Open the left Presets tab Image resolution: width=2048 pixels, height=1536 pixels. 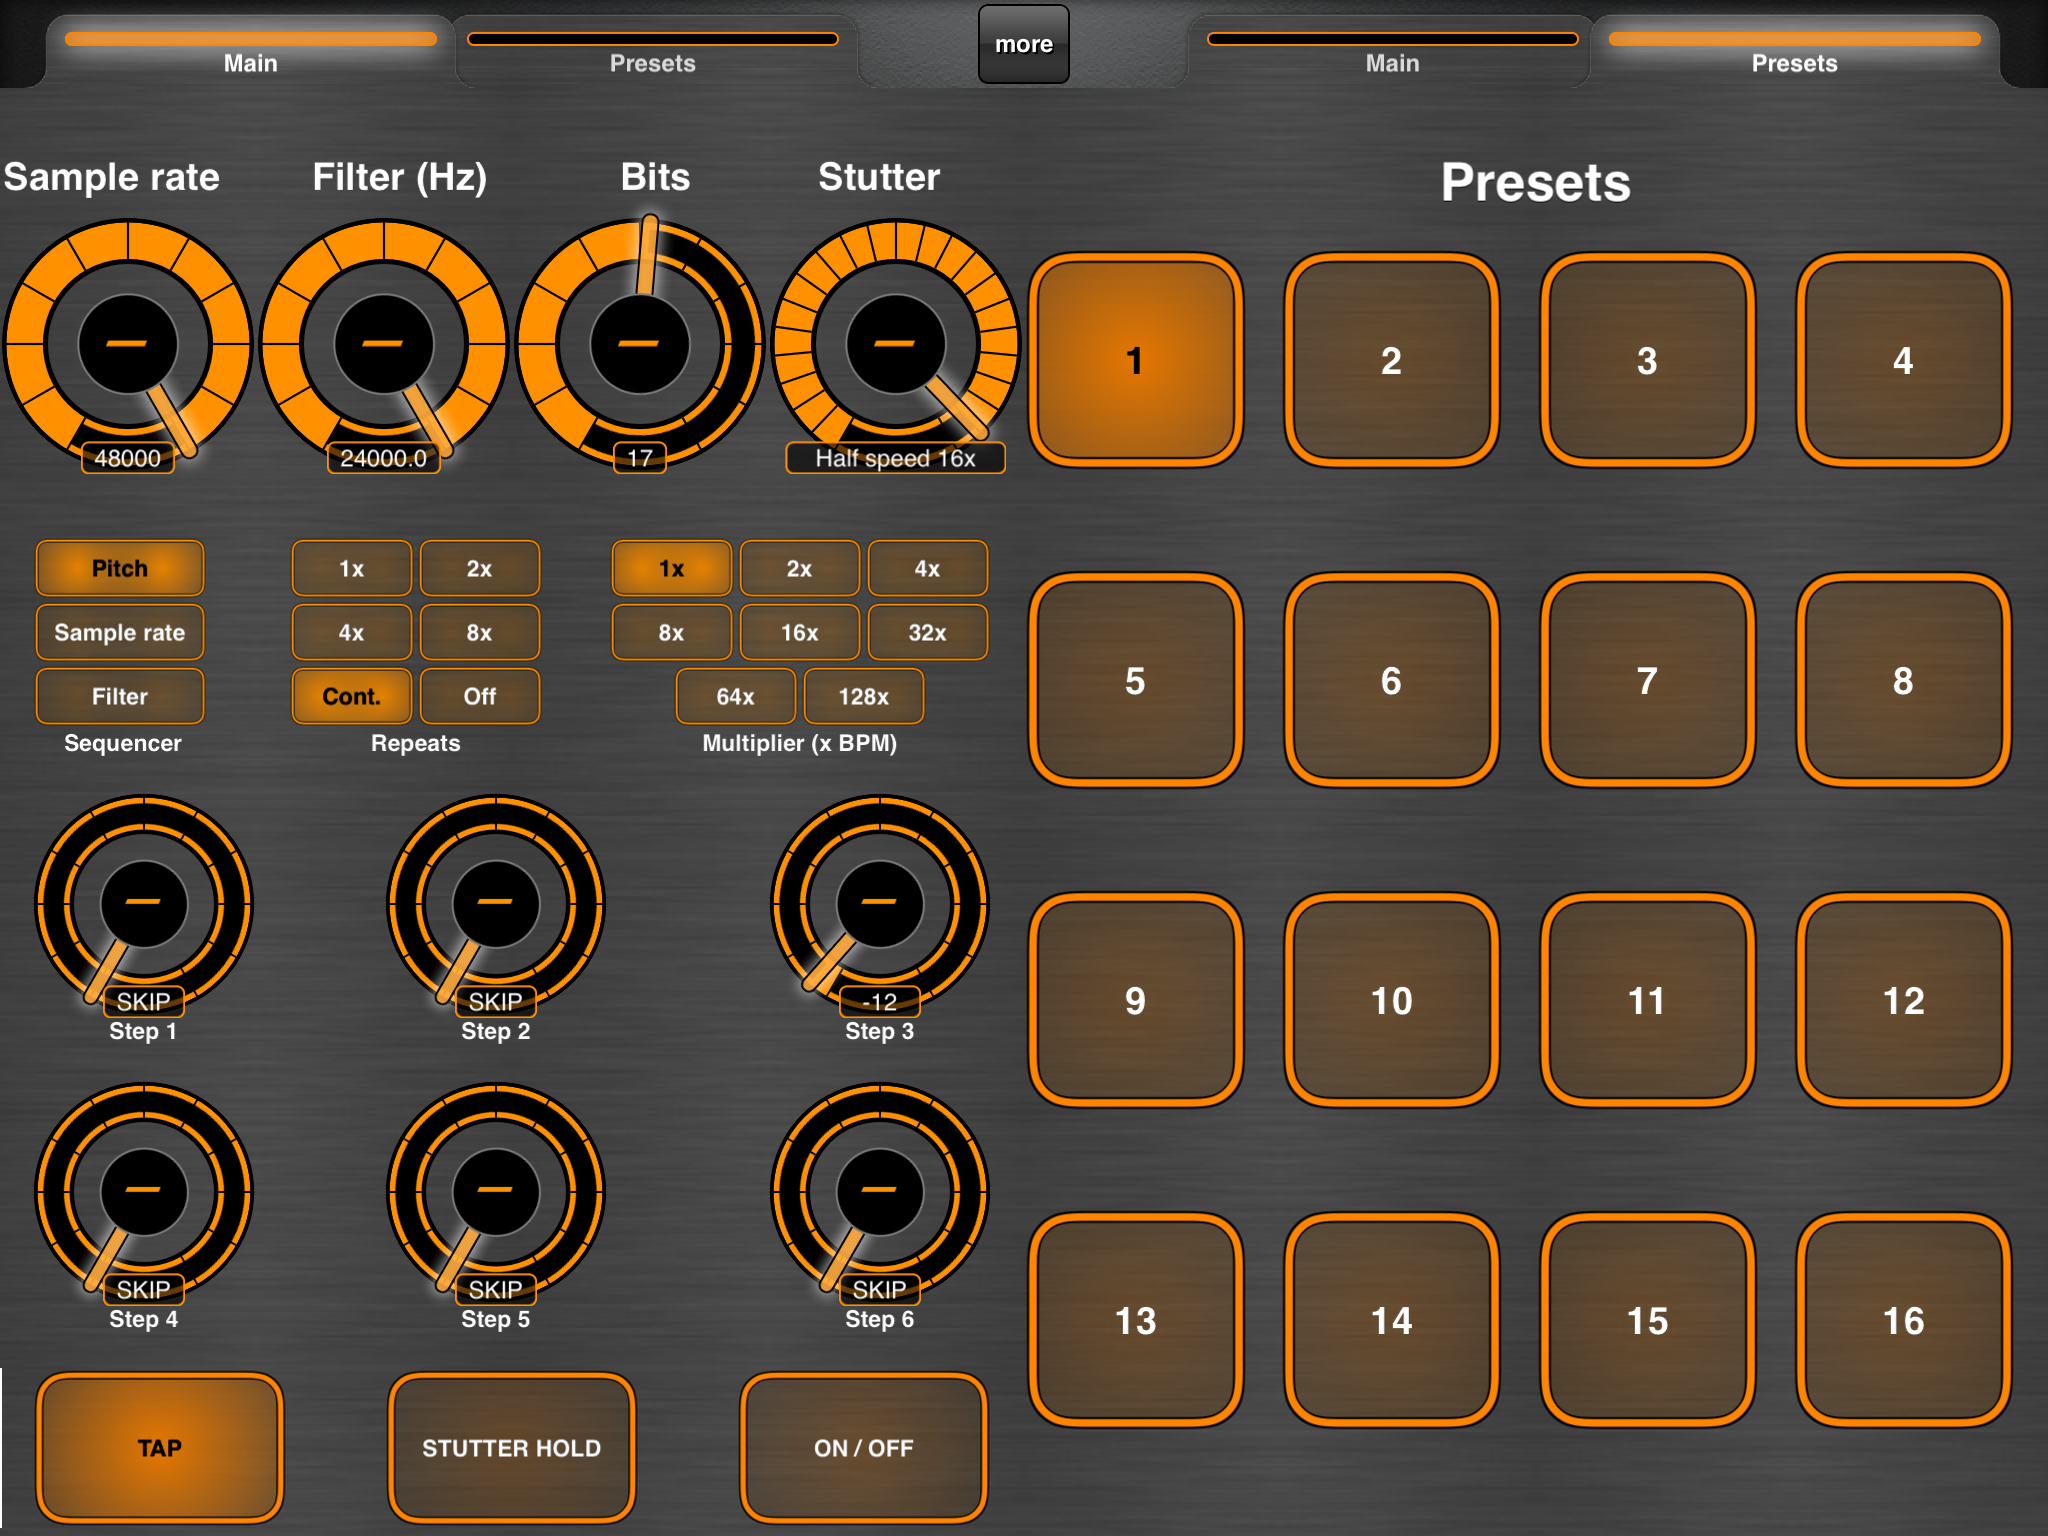(653, 52)
